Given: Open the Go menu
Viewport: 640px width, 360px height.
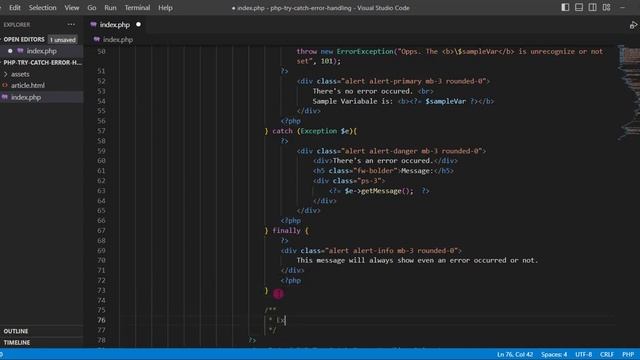Looking at the screenshot, I should tap(92, 8).
